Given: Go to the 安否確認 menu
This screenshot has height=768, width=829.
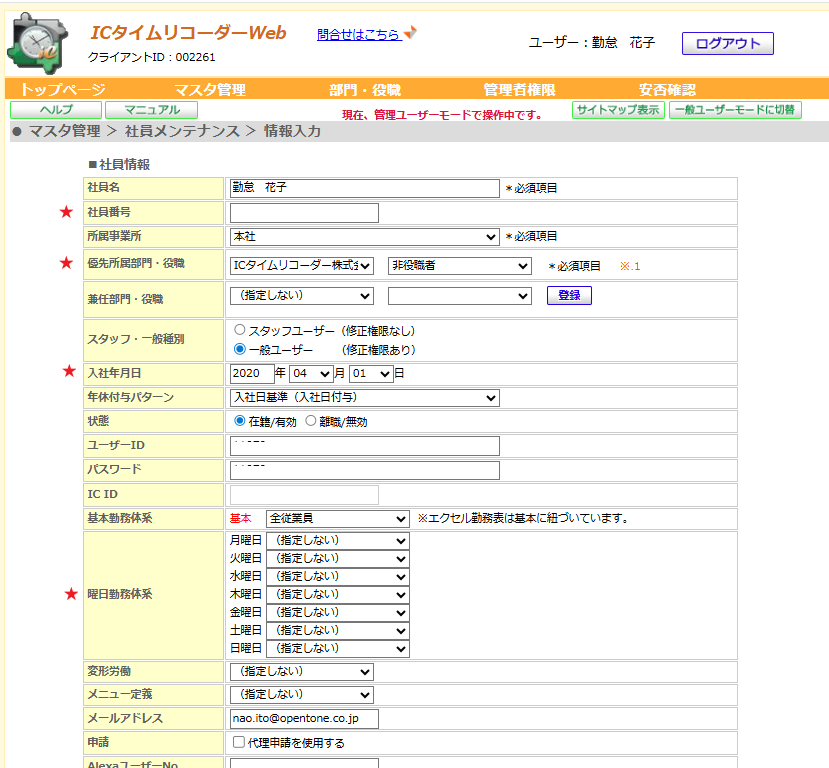Looking at the screenshot, I should [667, 89].
